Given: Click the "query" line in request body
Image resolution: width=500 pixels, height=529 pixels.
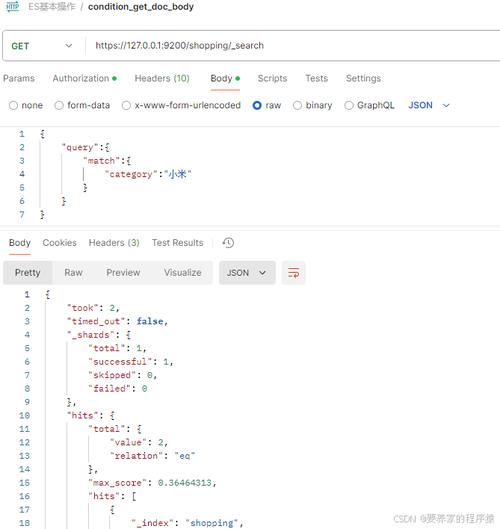Looking at the screenshot, I should click(85, 147).
